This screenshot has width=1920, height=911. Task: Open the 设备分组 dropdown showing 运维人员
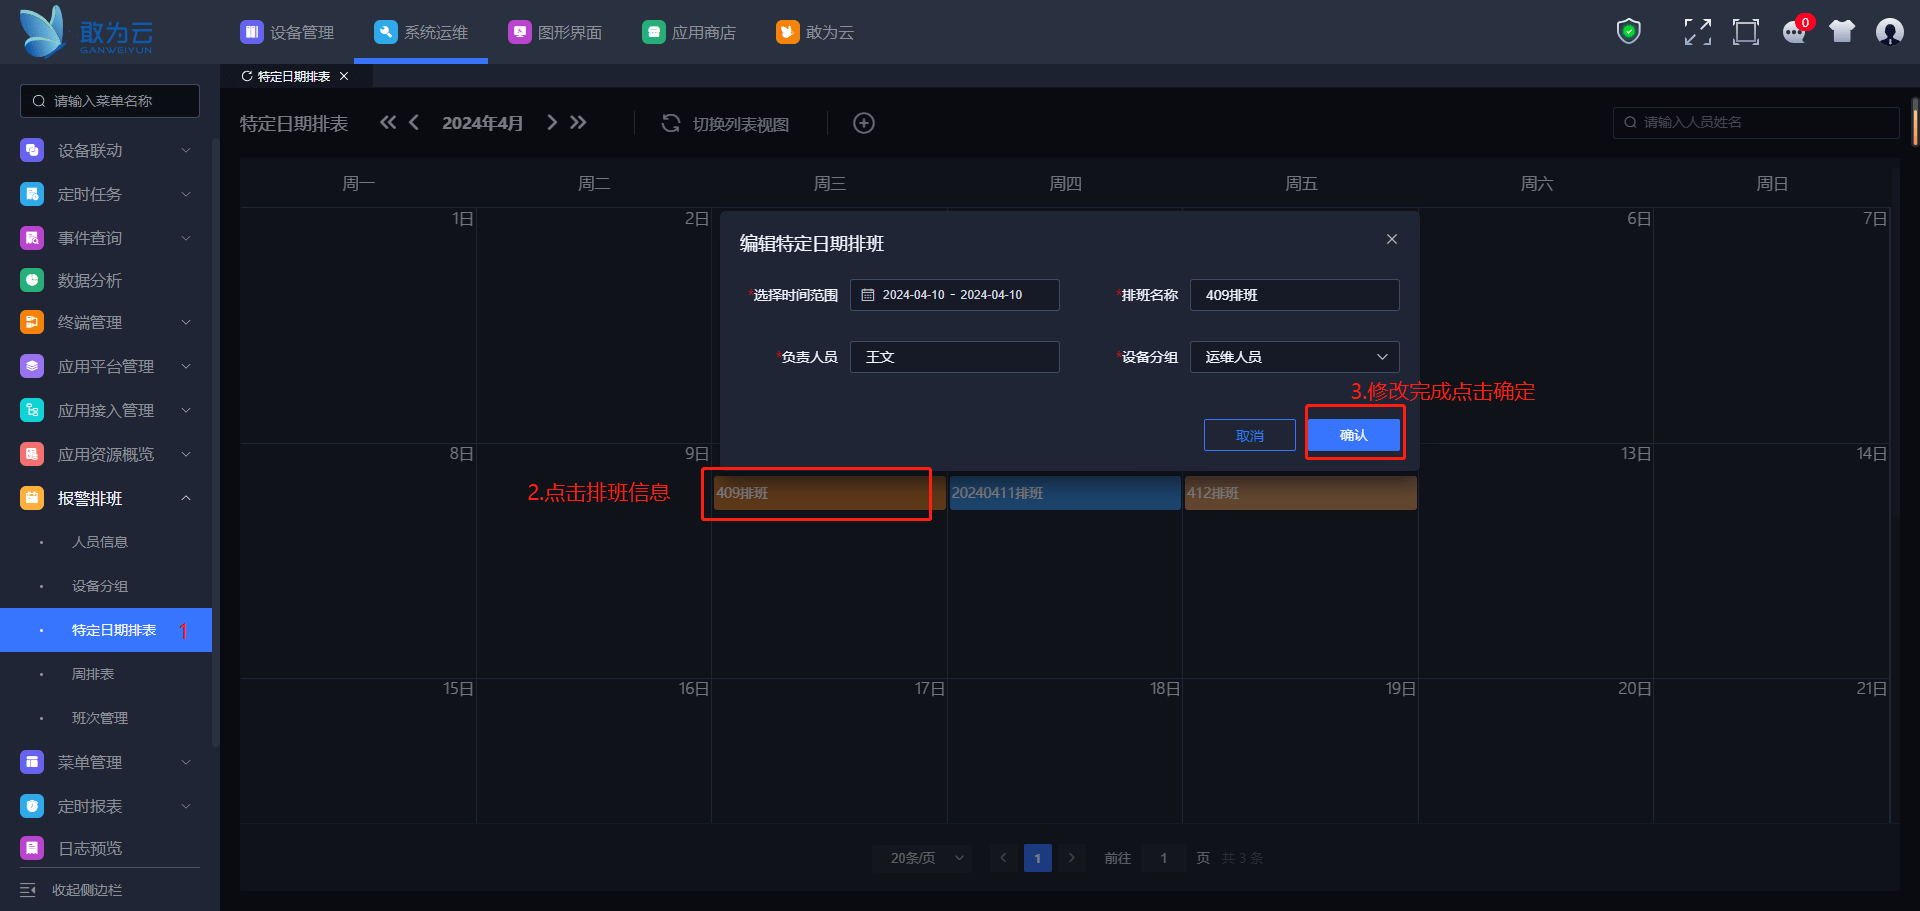click(x=1294, y=357)
